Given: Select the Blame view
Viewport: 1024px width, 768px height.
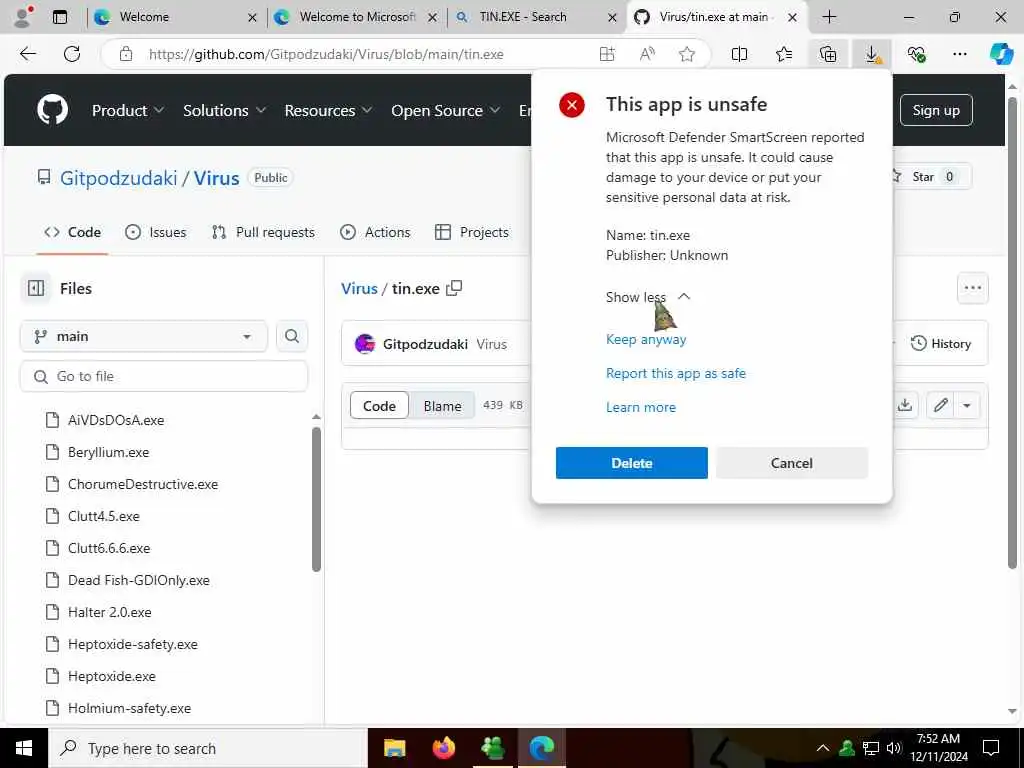Looking at the screenshot, I should (x=442, y=406).
